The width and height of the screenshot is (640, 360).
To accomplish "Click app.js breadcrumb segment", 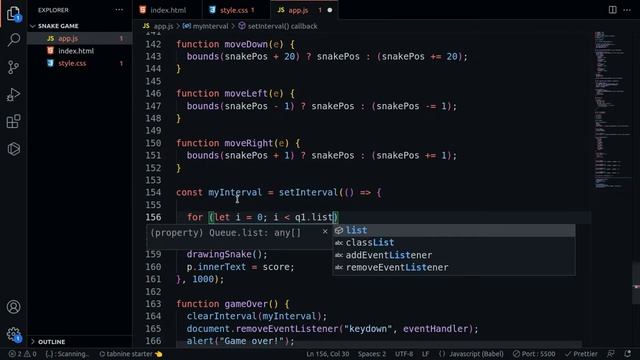I will click(163, 26).
